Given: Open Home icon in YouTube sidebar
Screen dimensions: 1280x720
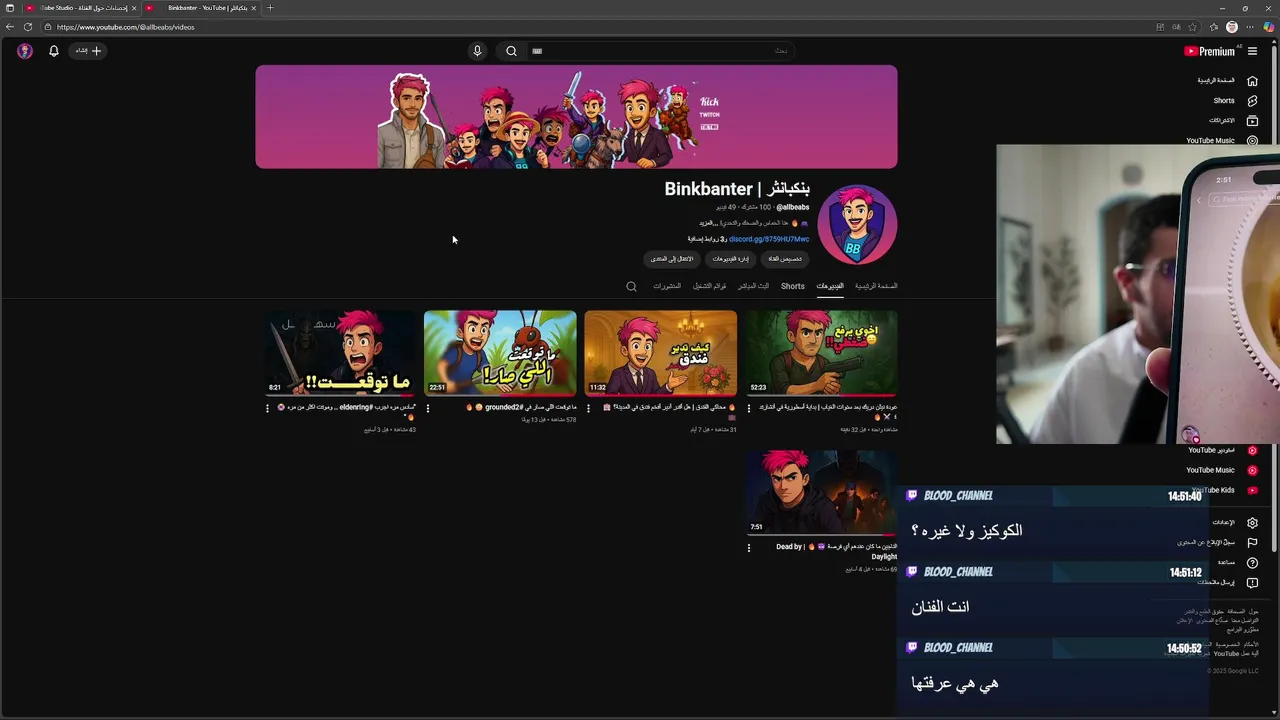Looking at the screenshot, I should pyautogui.click(x=1252, y=80).
